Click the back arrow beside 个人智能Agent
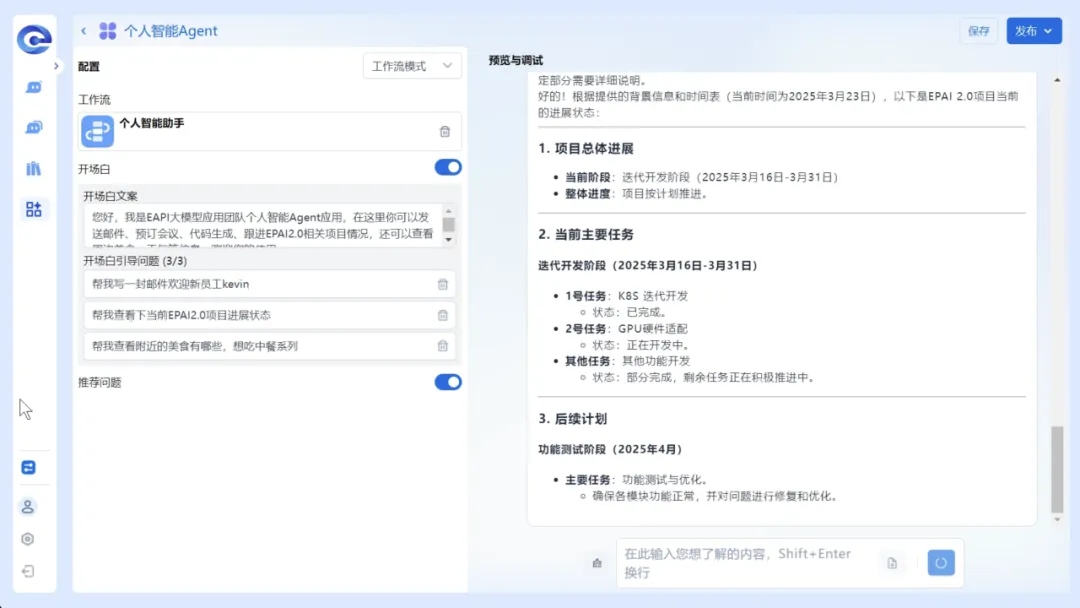The image size is (1080, 608). (x=84, y=31)
